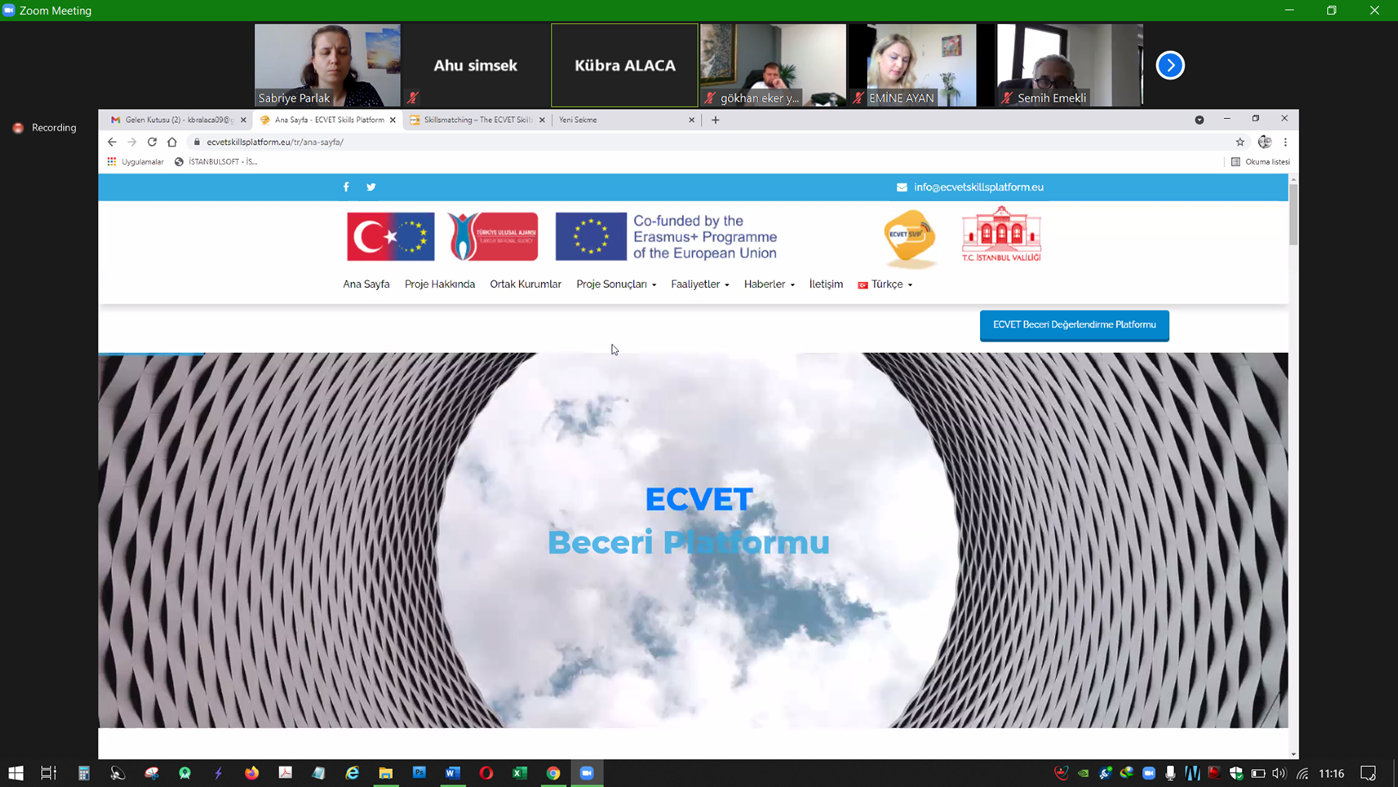Expand the Faaliyetler dropdown menu
1398x787 pixels.
(699, 284)
